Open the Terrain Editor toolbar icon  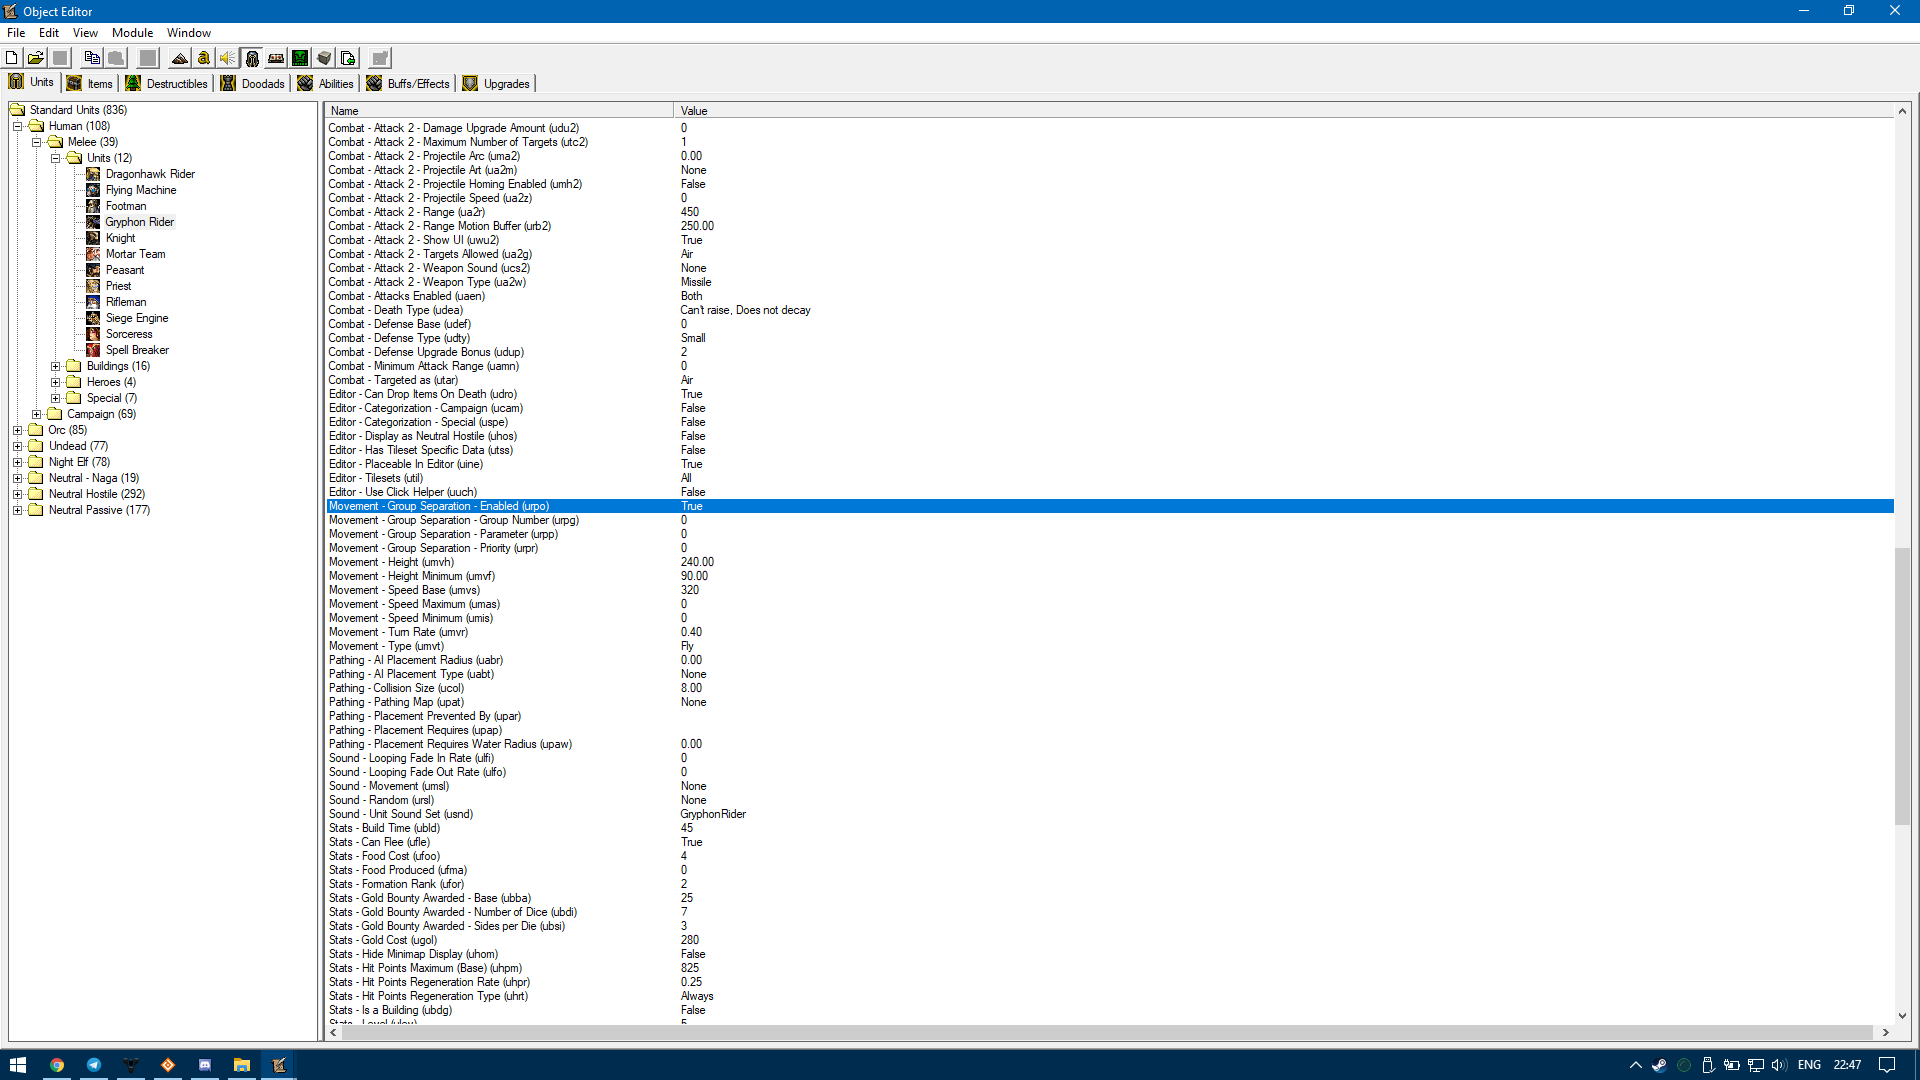tap(180, 58)
